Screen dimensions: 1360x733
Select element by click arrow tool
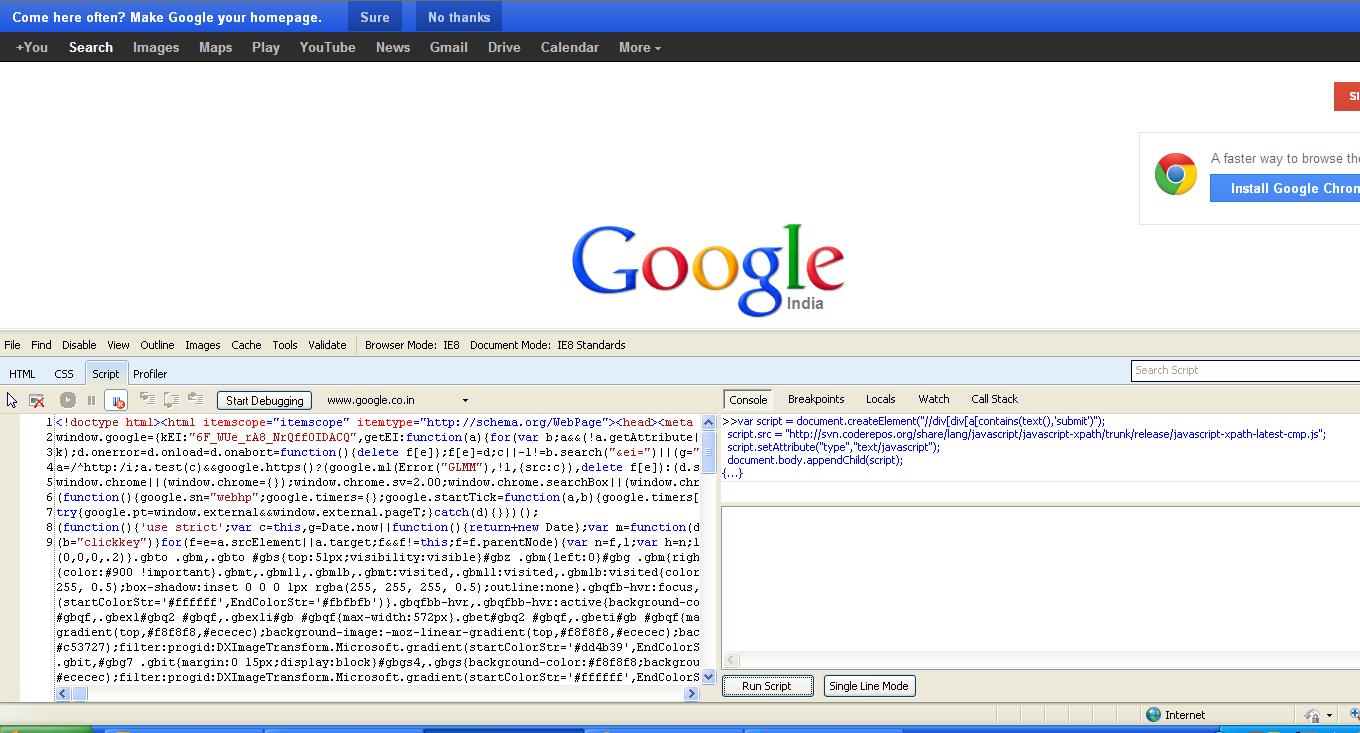[12, 400]
